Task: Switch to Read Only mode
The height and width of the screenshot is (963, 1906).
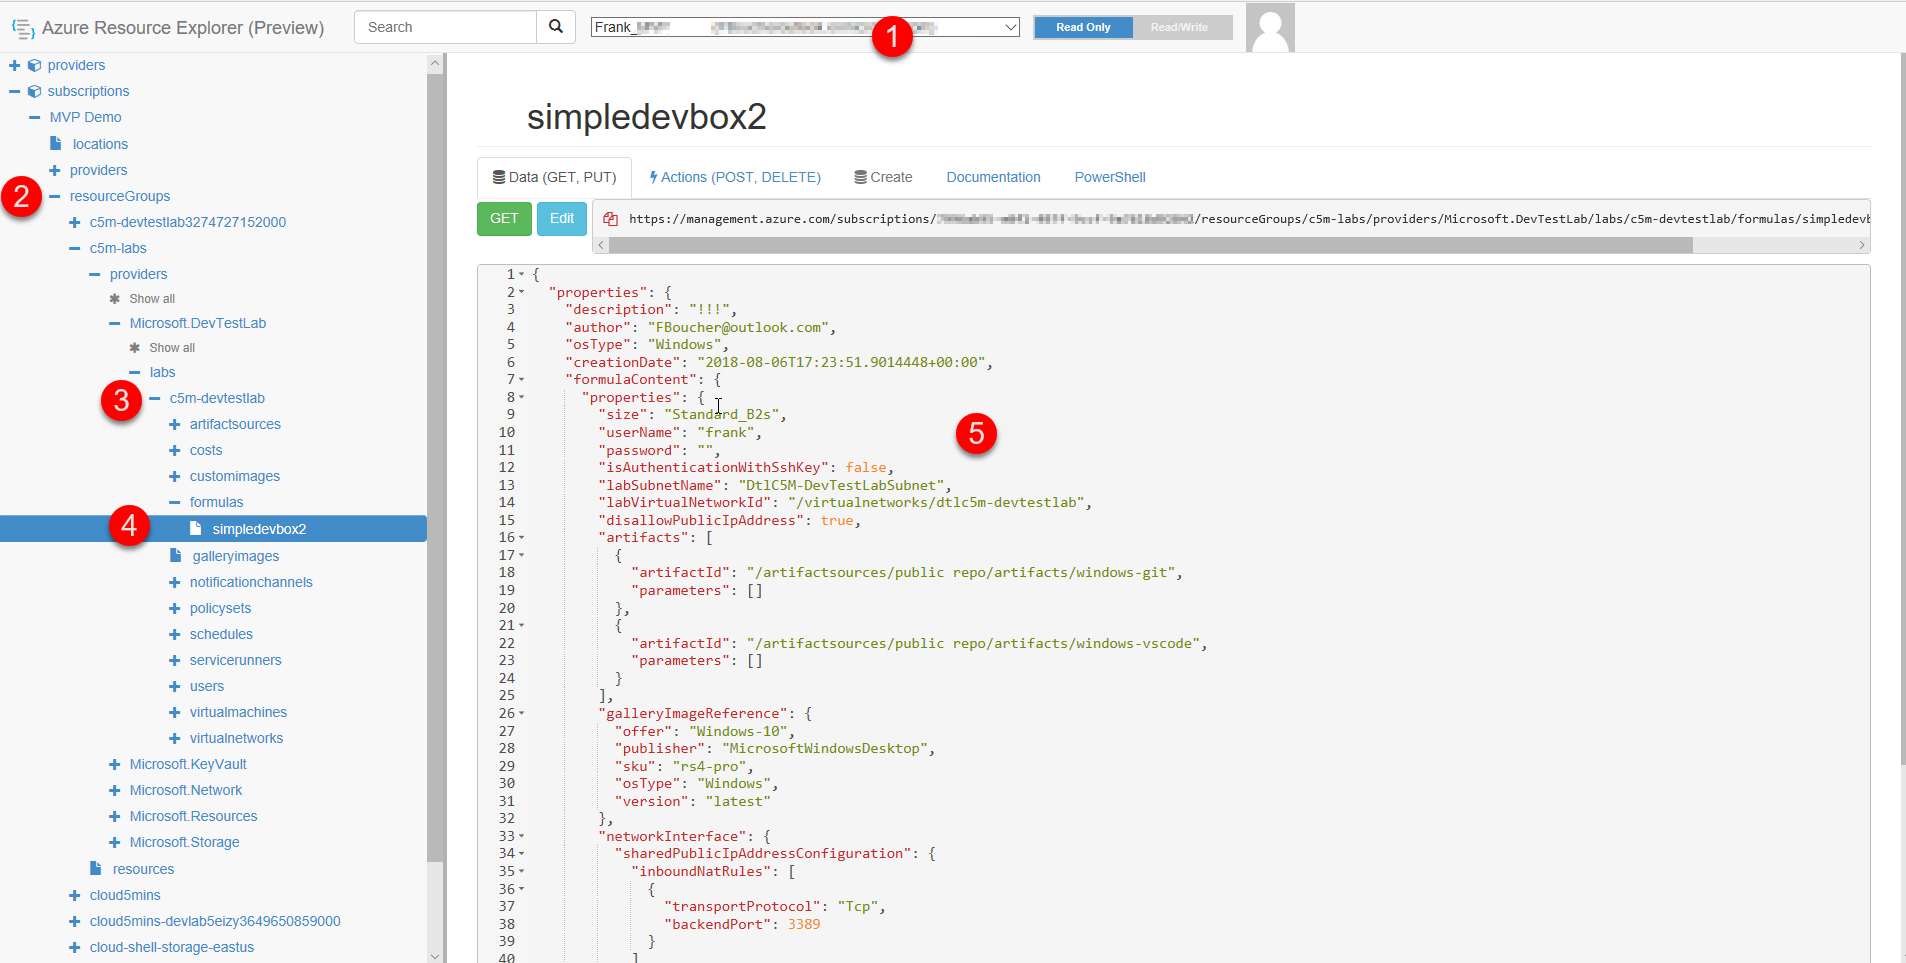Action: (x=1083, y=27)
